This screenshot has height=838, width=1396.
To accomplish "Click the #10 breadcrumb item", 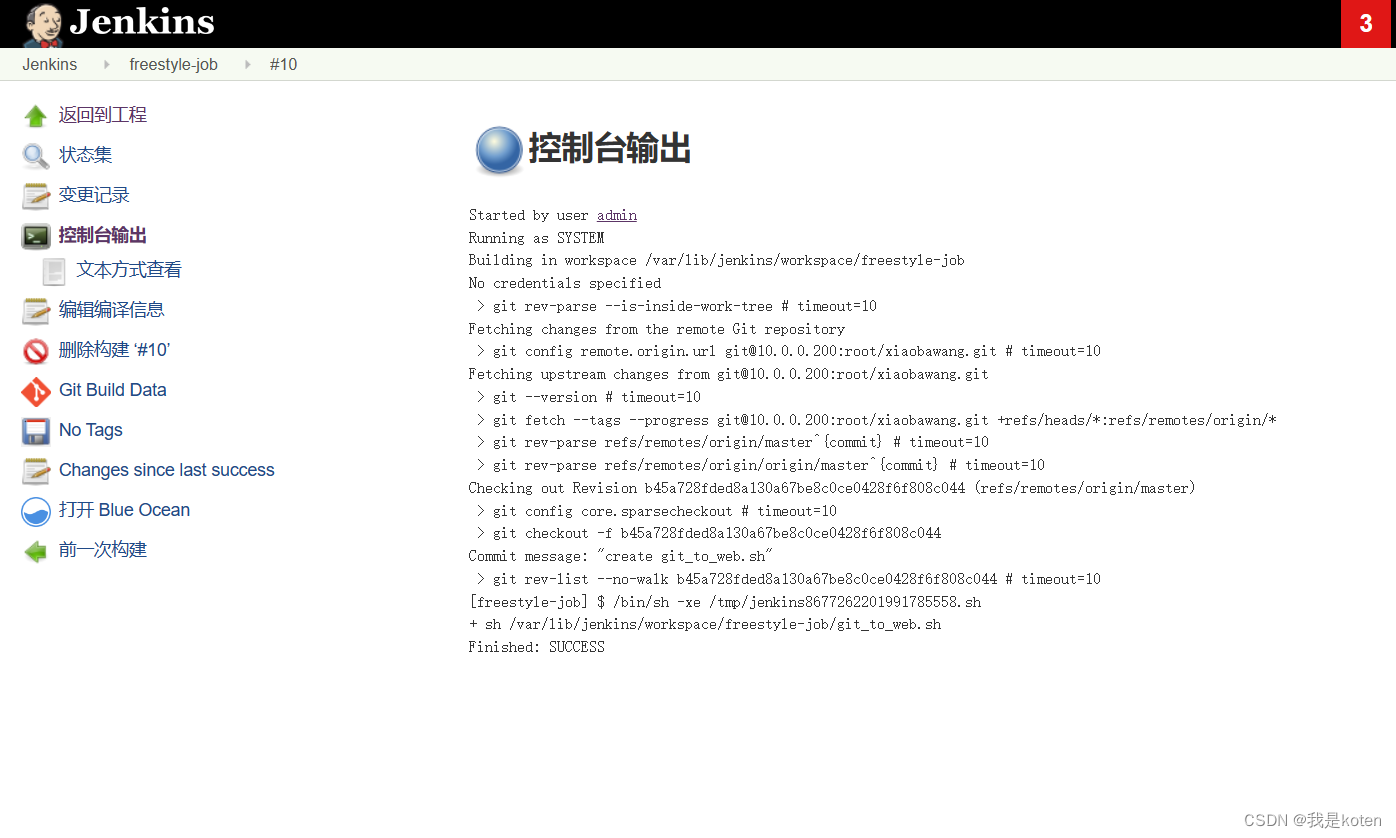I will [x=283, y=64].
